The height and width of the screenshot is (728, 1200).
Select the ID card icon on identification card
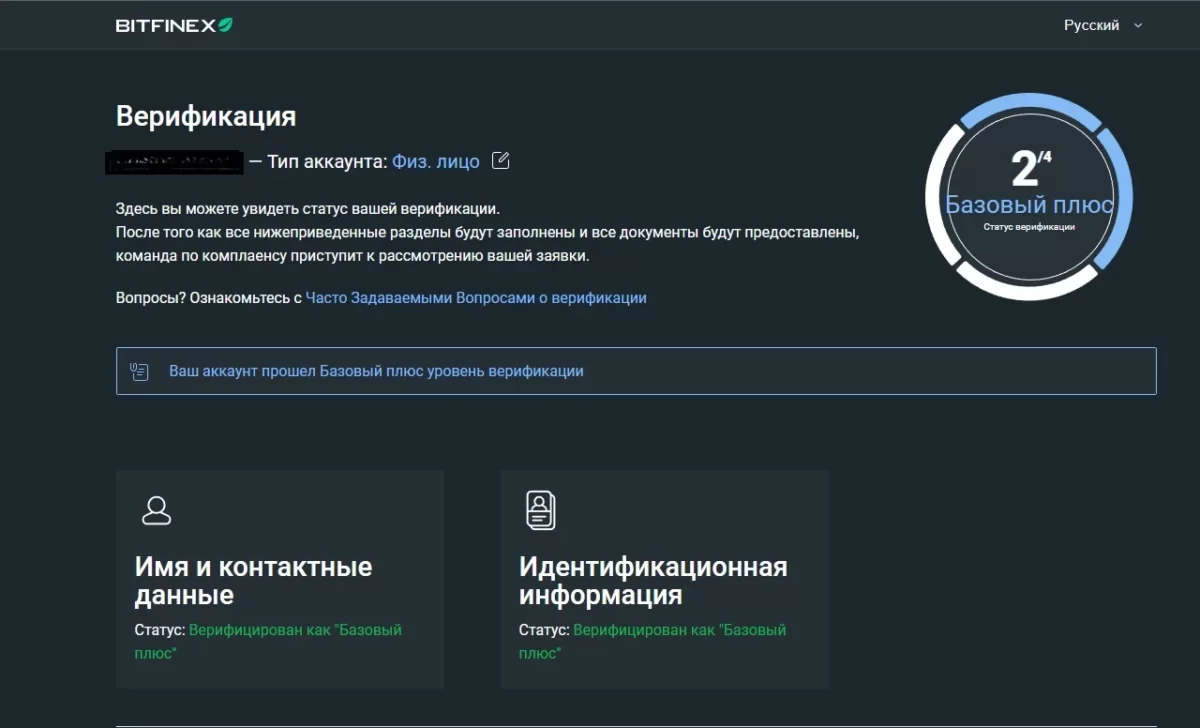click(x=540, y=509)
